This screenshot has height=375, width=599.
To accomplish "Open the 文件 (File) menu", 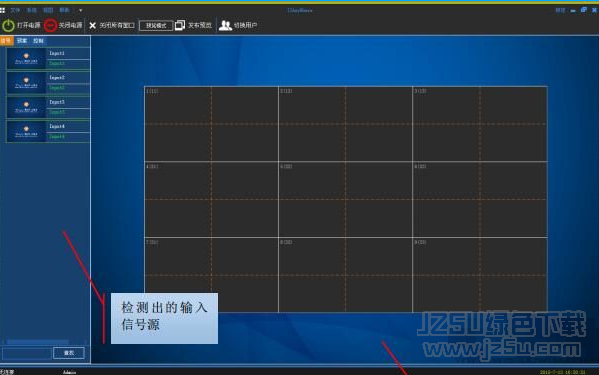I will [15, 10].
